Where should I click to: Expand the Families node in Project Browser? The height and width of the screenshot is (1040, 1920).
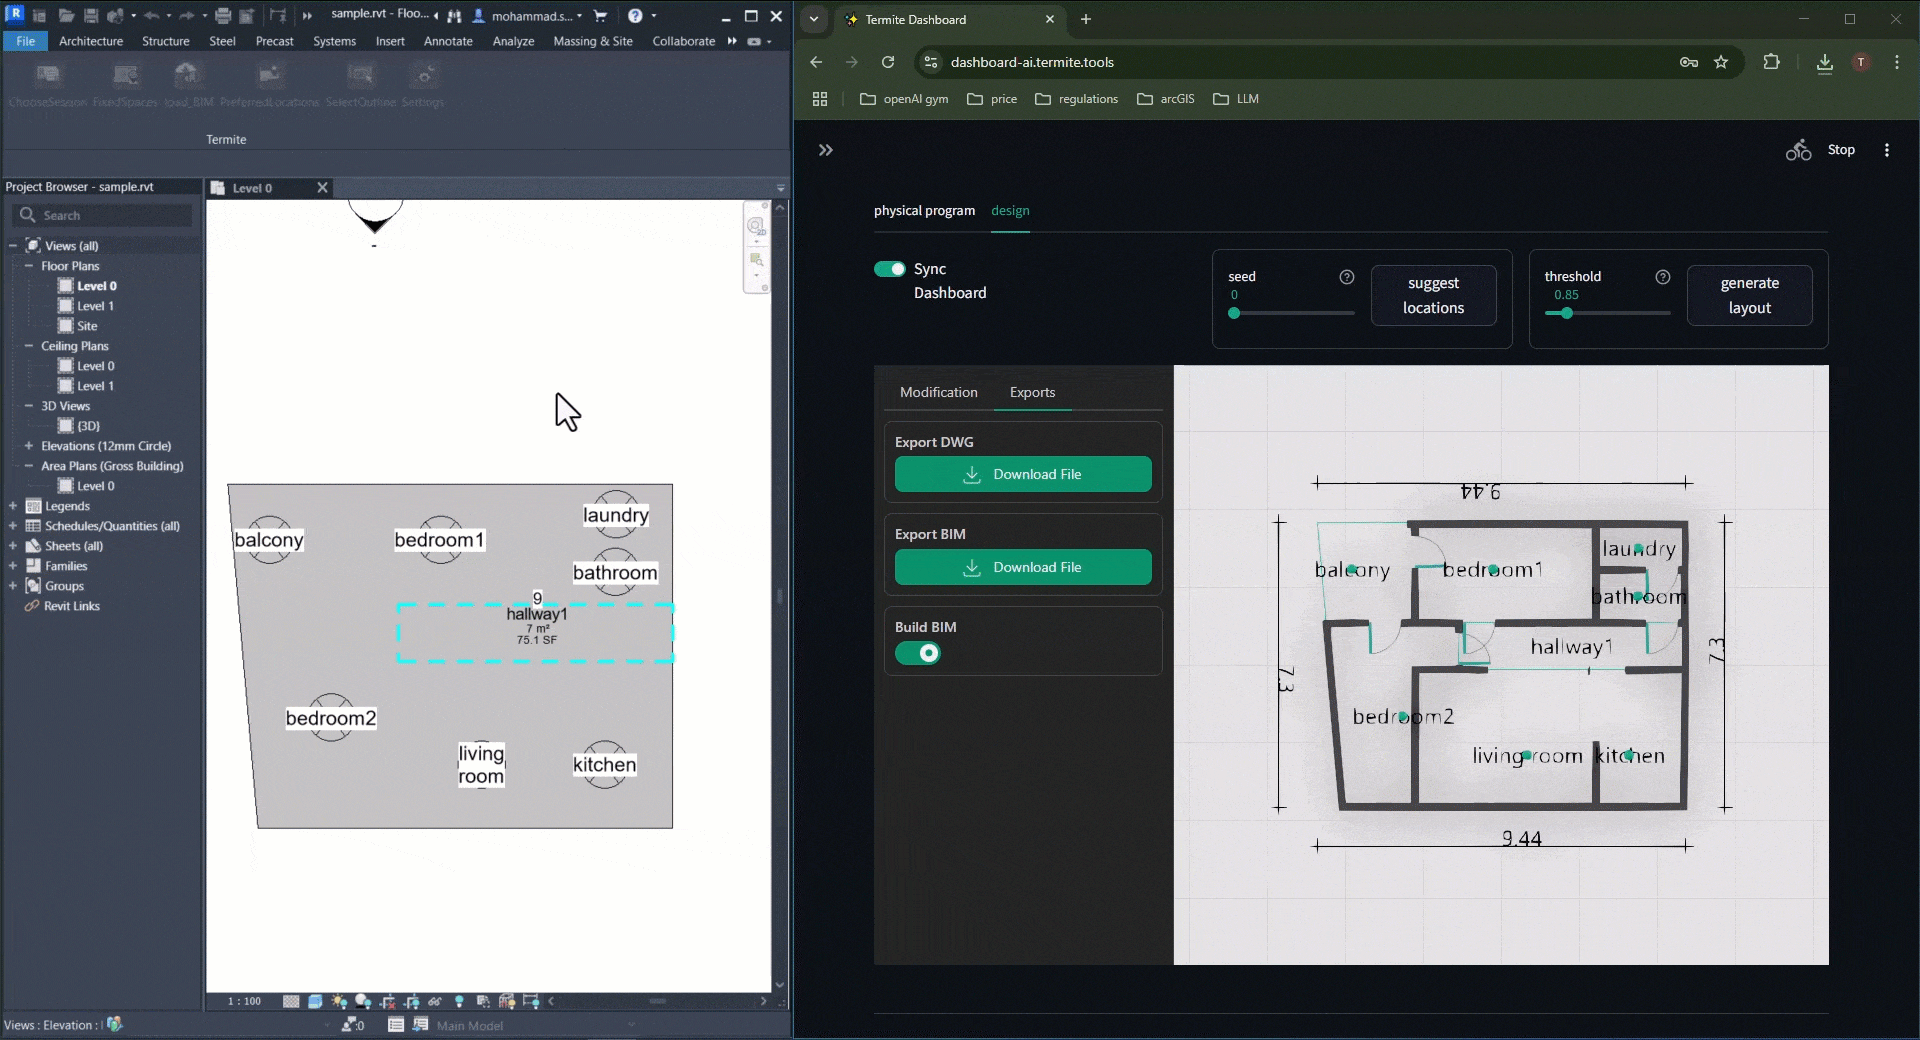[13, 566]
